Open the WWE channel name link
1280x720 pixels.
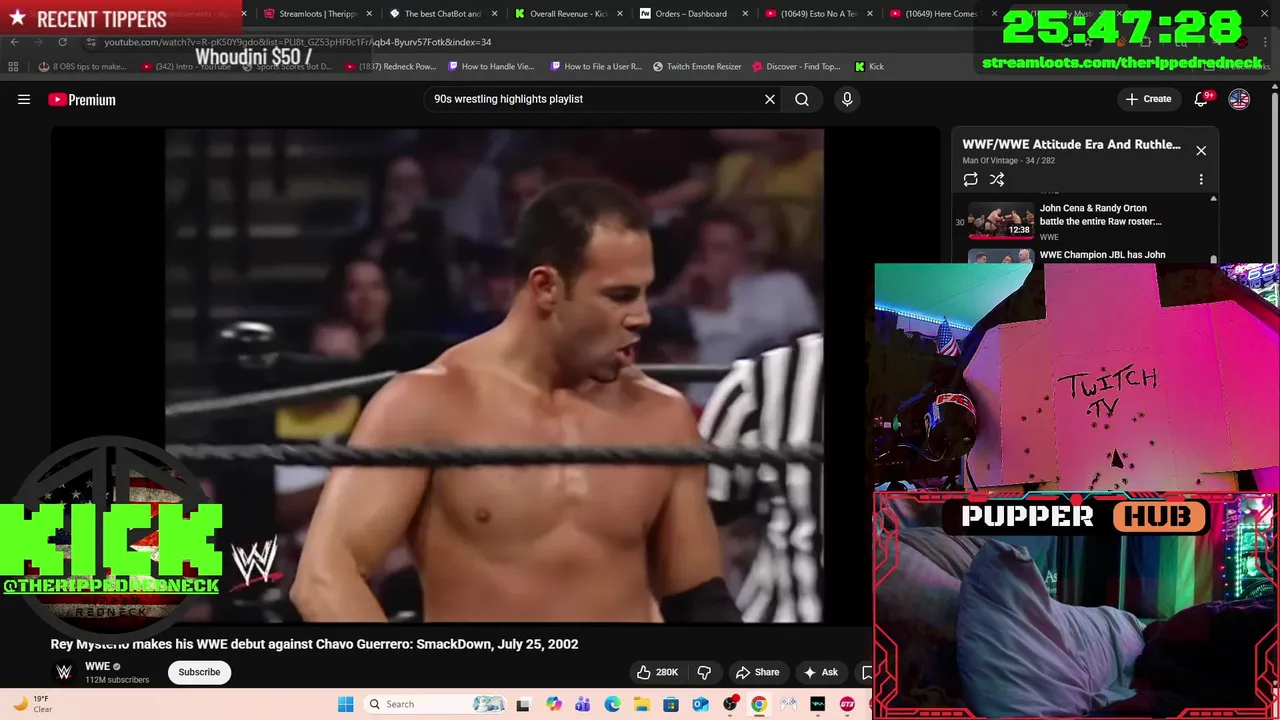[97, 666]
